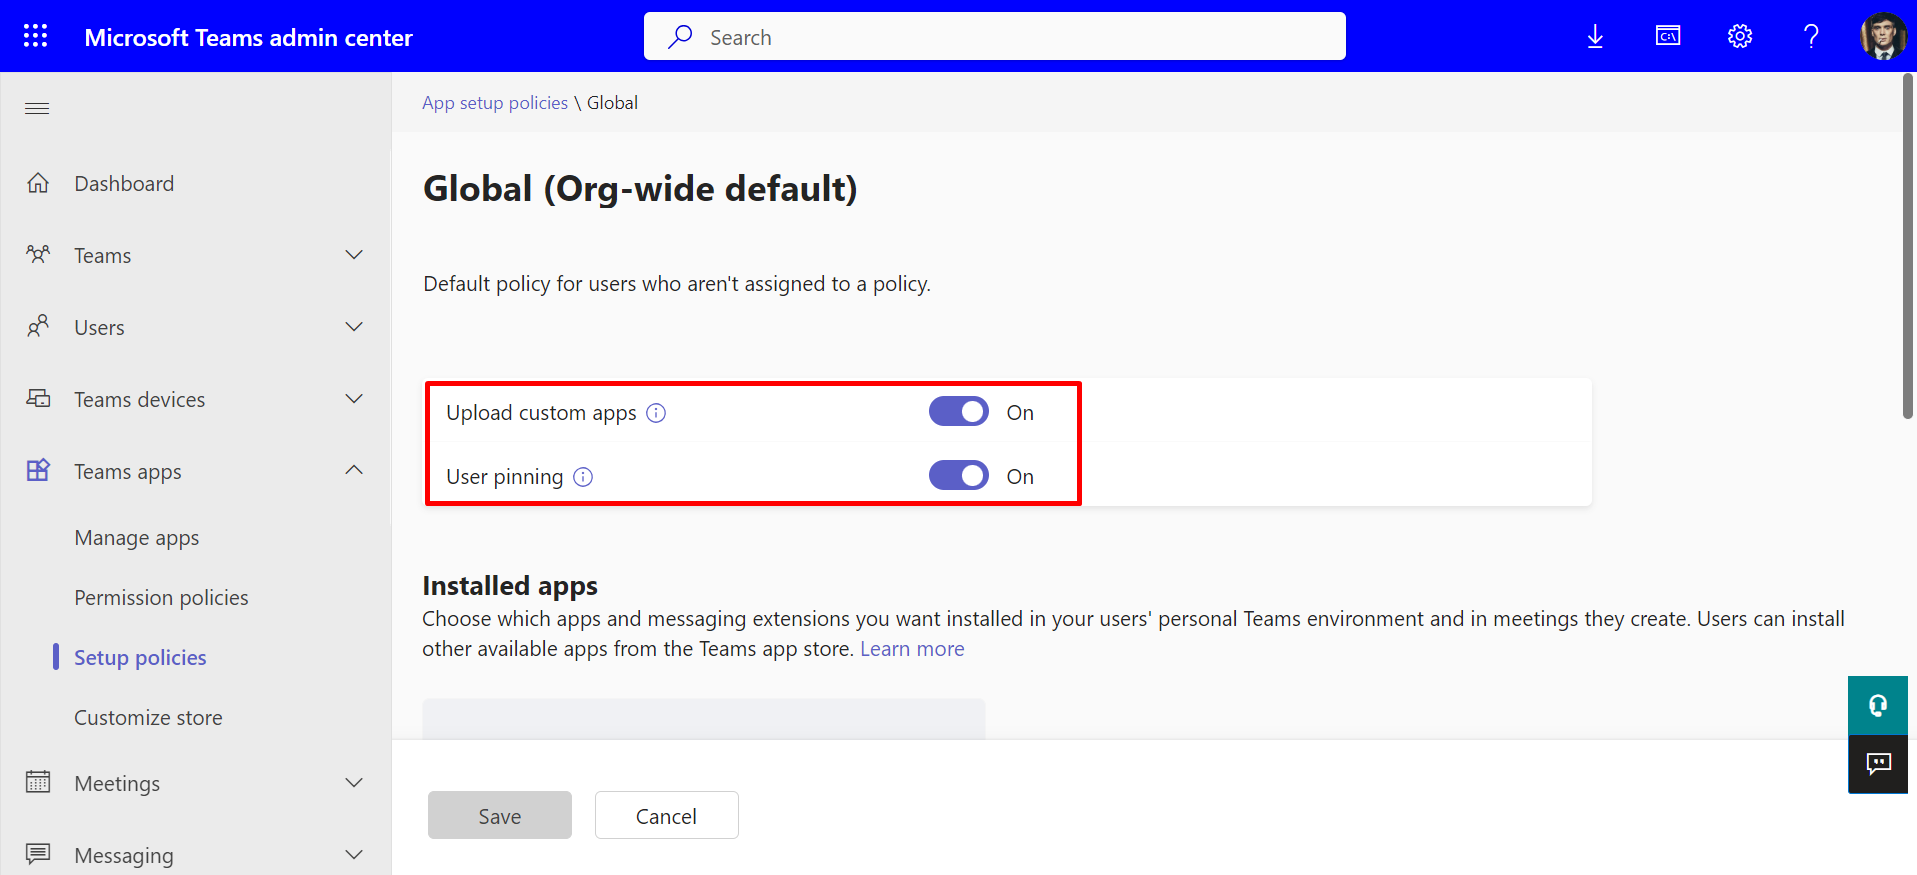Expand the Users menu chevron
1917x875 pixels.
point(354,327)
